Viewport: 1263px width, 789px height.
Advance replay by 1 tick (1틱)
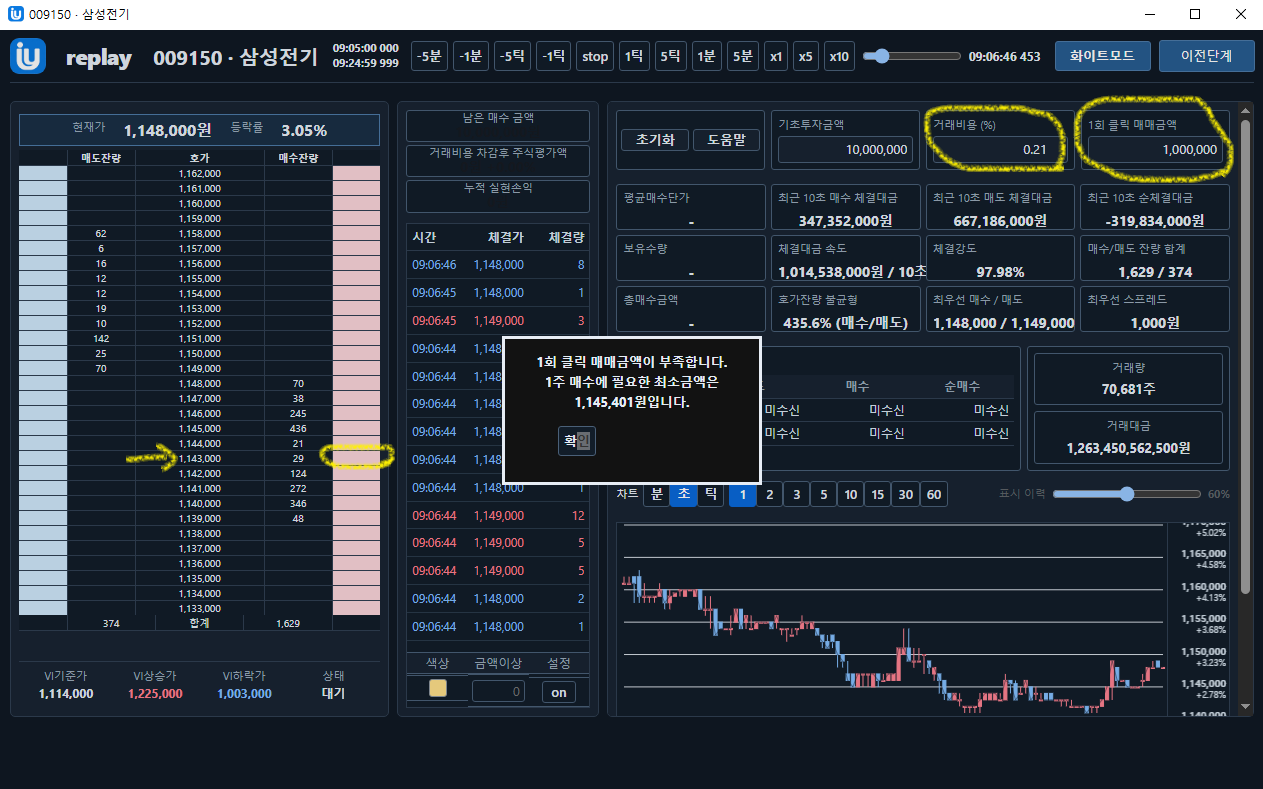[x=634, y=56]
